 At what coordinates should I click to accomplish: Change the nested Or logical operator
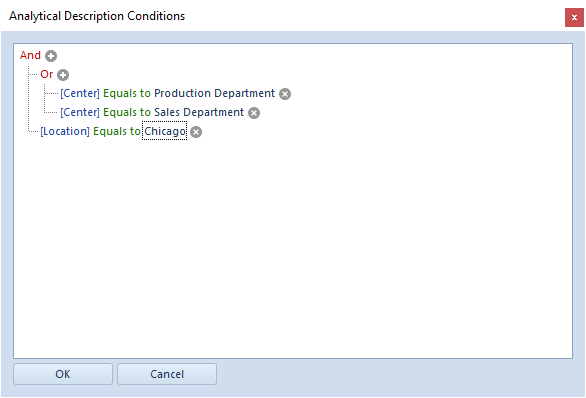pos(47,74)
